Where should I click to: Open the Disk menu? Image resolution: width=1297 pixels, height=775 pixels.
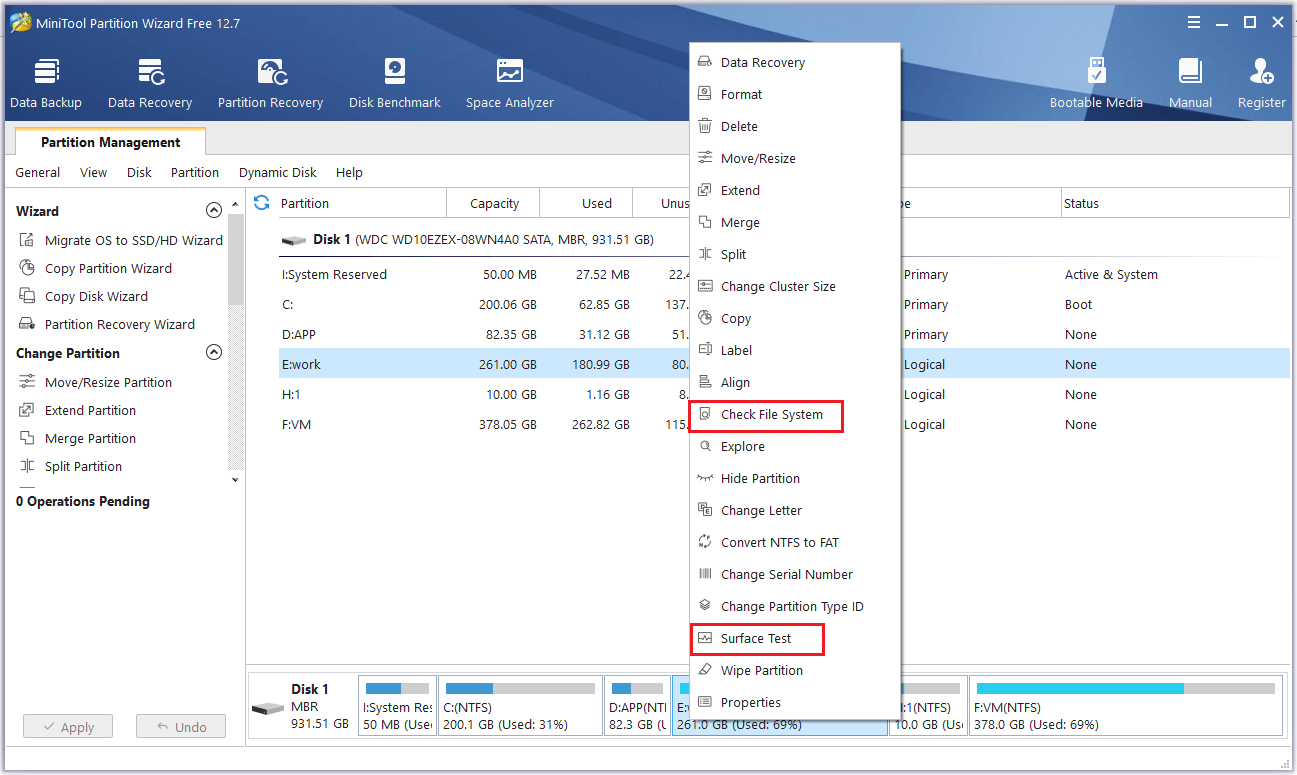pos(139,172)
